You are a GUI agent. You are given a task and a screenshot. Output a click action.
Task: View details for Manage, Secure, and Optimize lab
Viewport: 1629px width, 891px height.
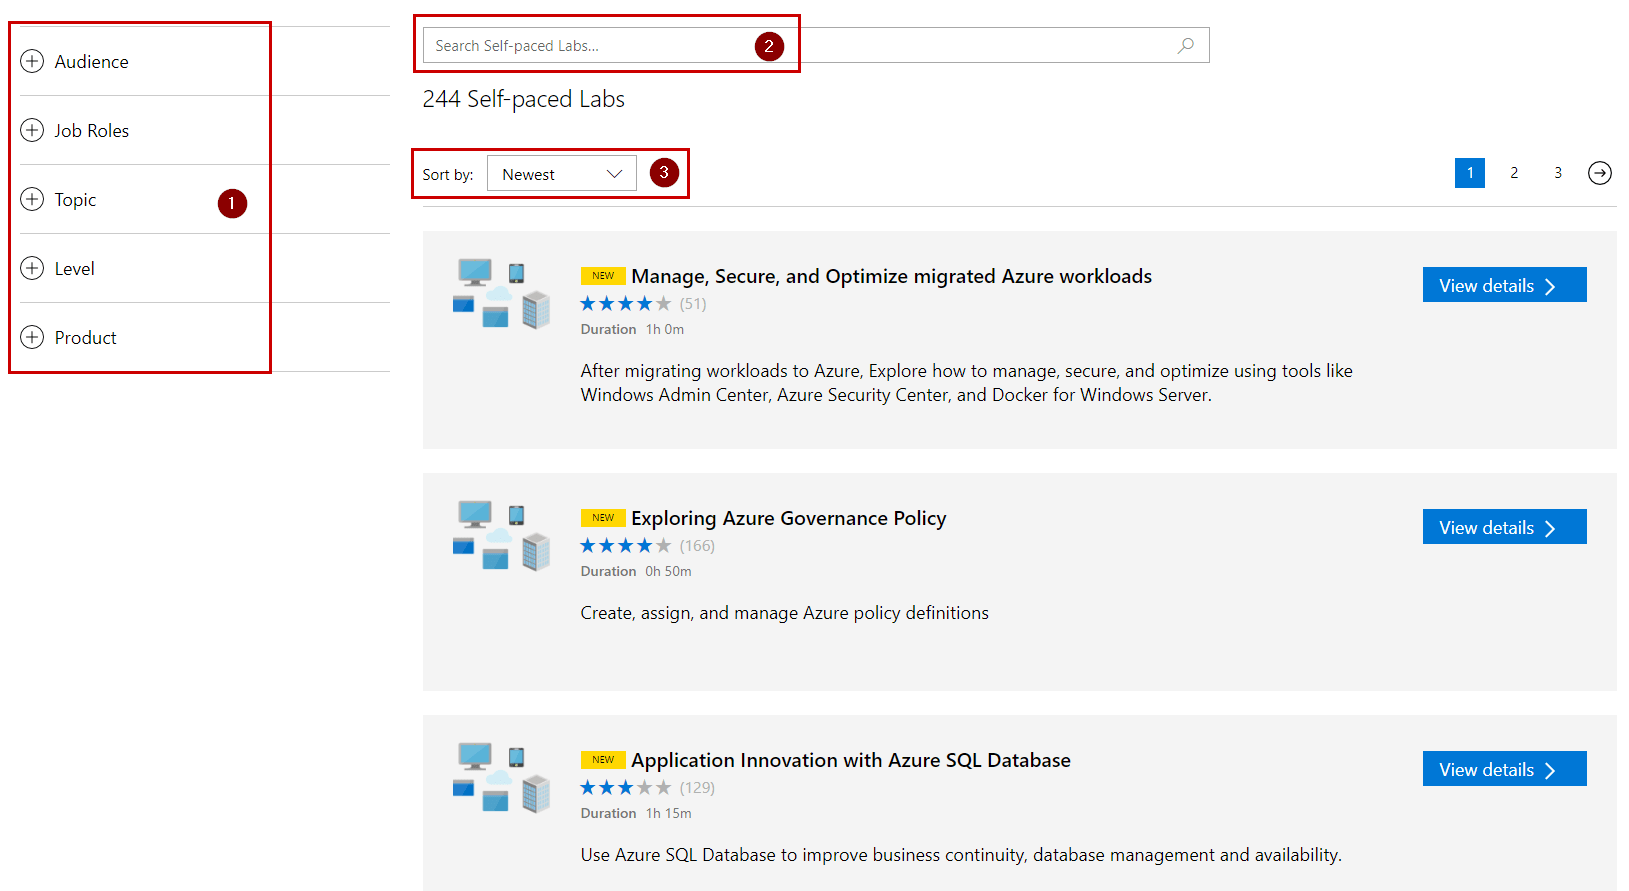(1505, 285)
